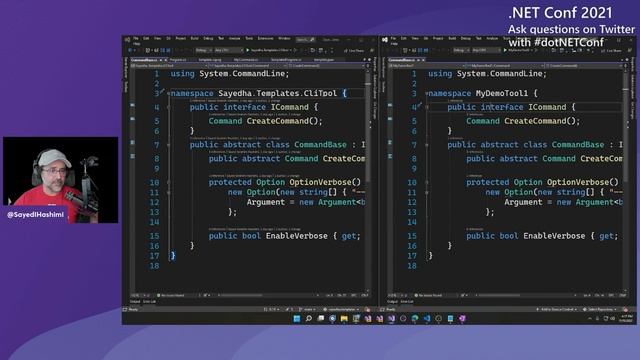
Task: Click 'MyDemoTool1' namespace name in right editor
Action: pyautogui.click(x=502, y=93)
